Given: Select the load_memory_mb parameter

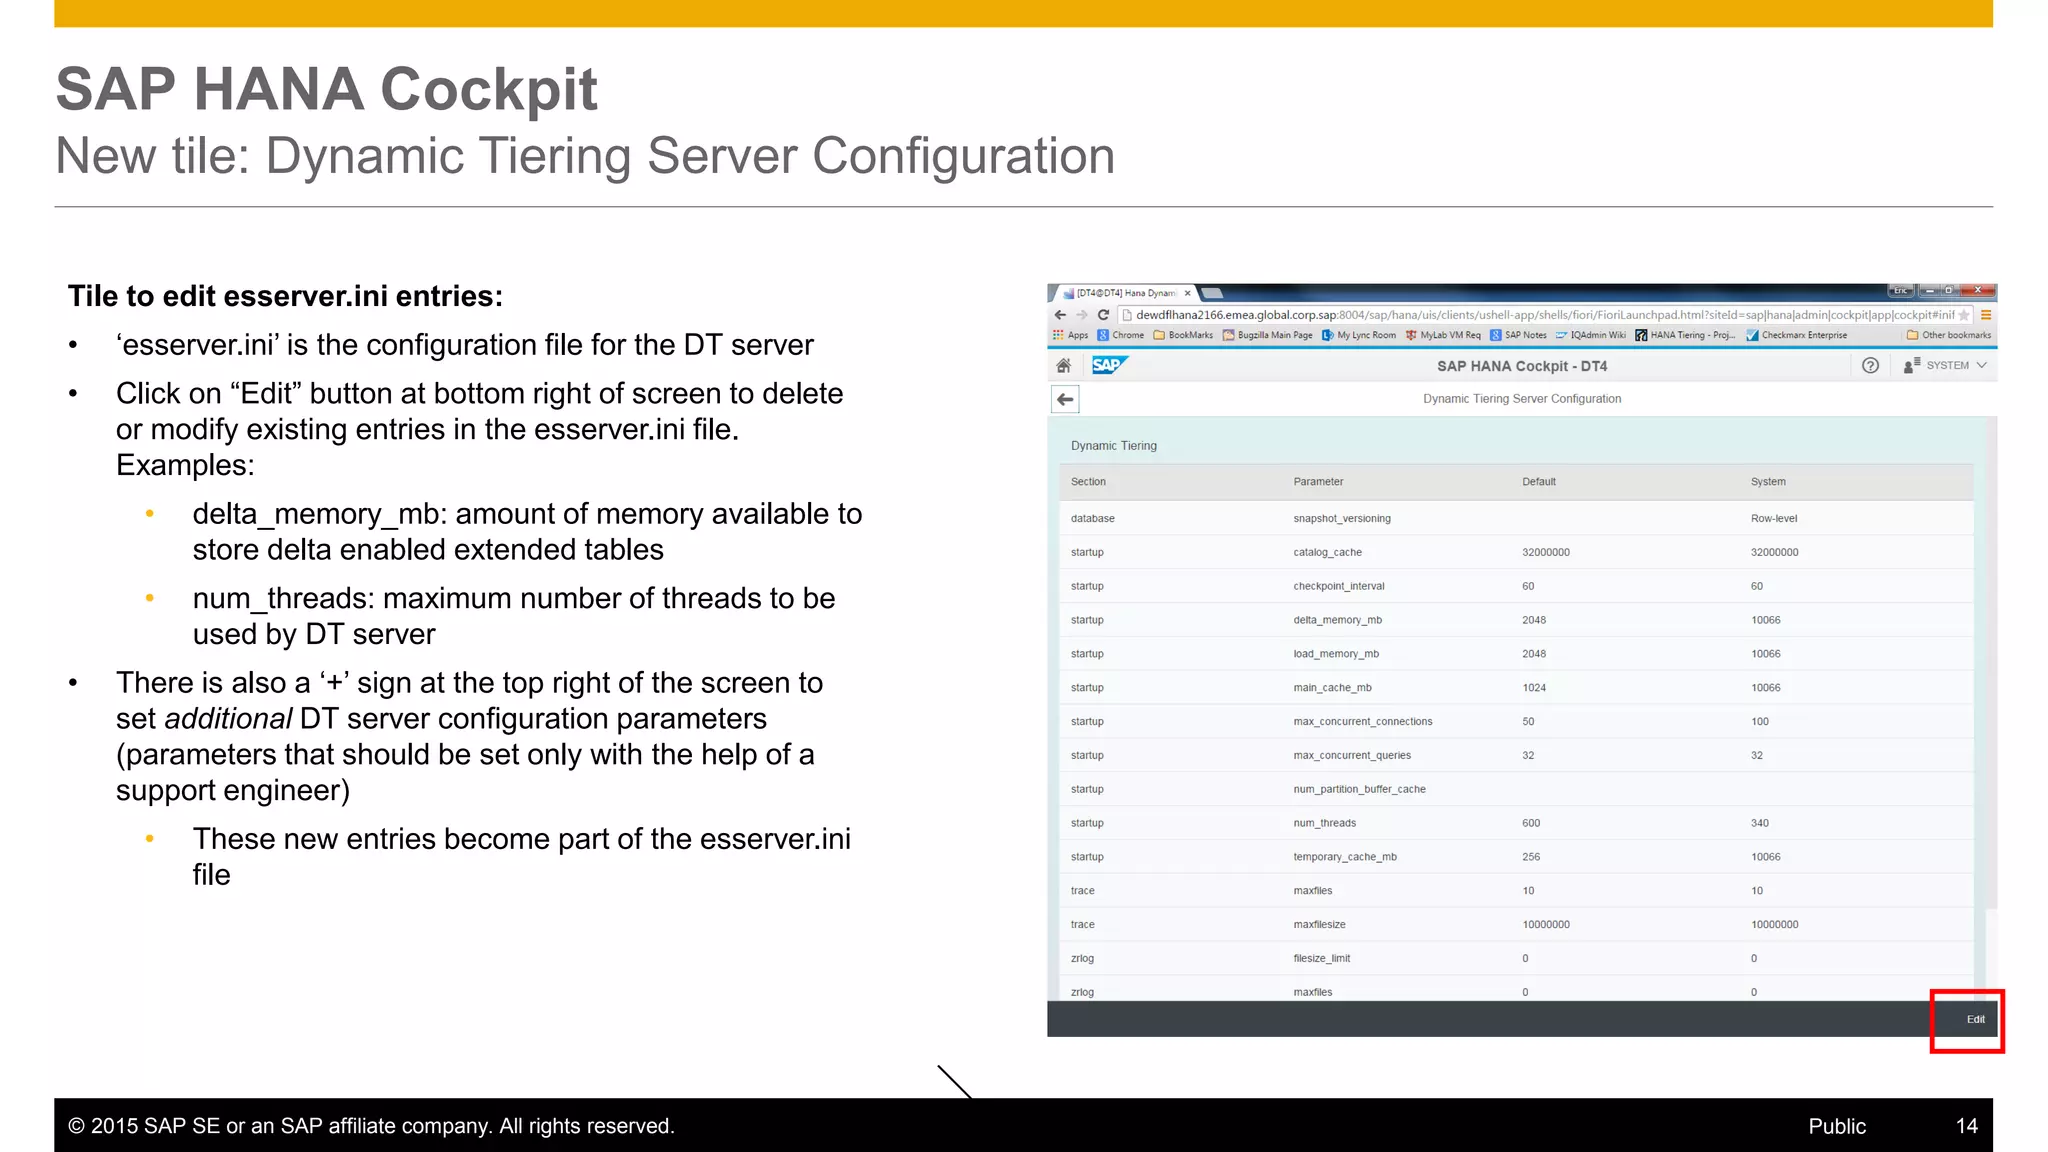Looking at the screenshot, I should (x=1336, y=654).
